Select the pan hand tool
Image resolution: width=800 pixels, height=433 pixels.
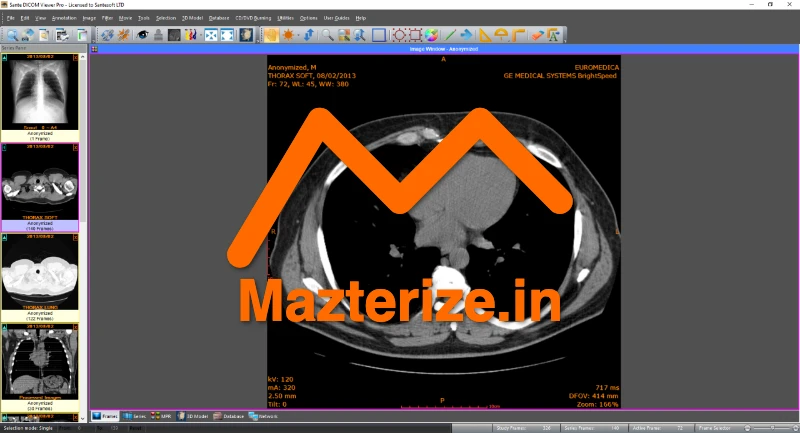271,35
